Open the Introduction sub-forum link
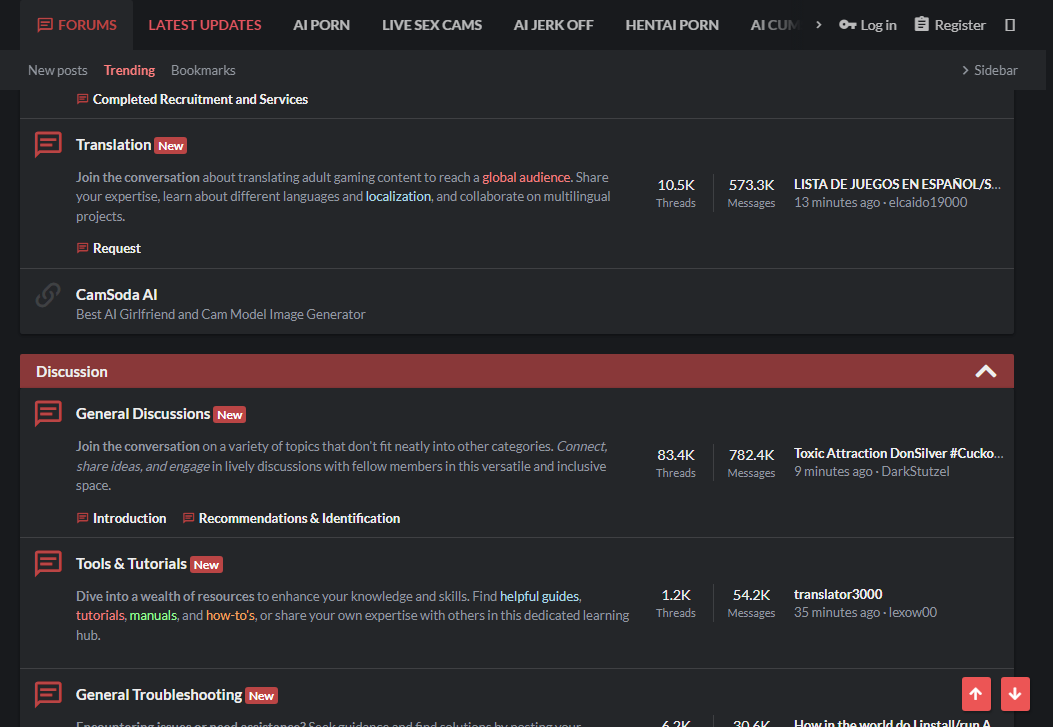 coord(129,518)
